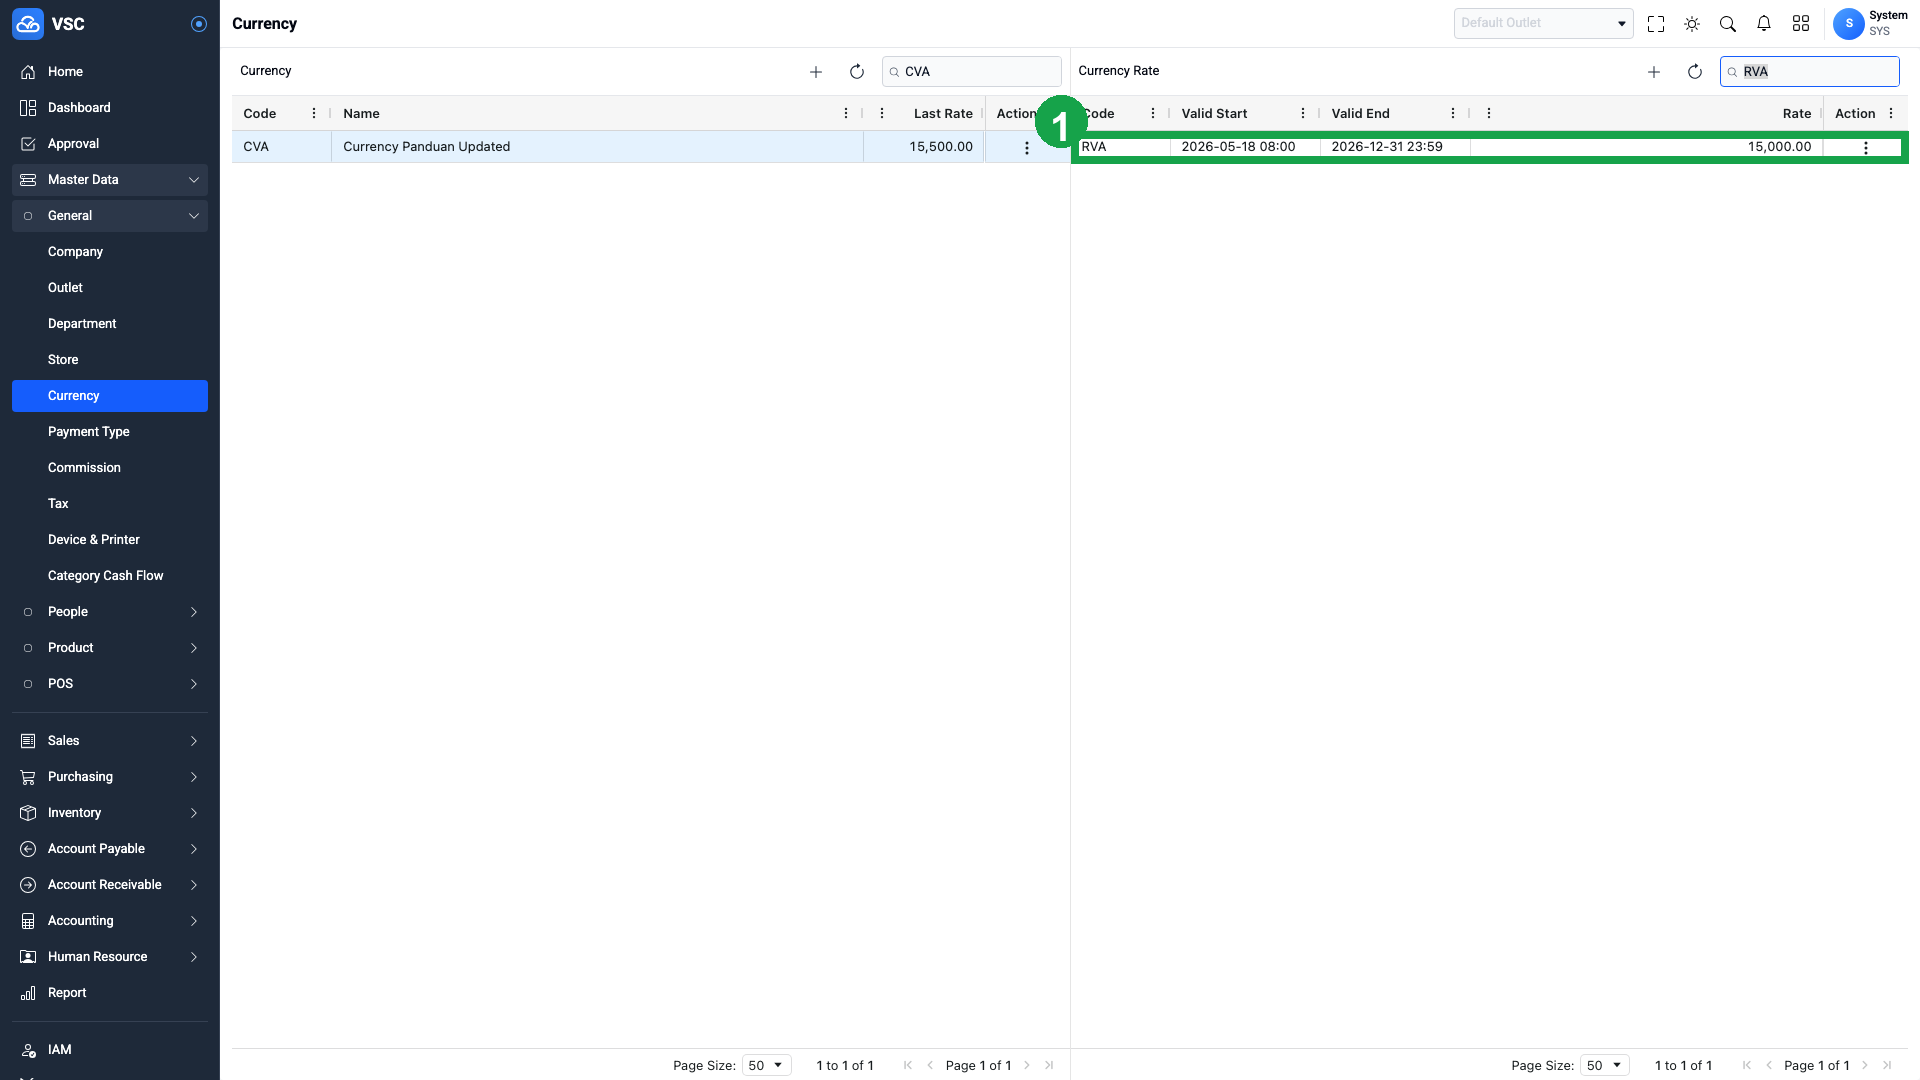1920x1080 pixels.
Task: Expand the Accounting menu
Action: pos(110,921)
